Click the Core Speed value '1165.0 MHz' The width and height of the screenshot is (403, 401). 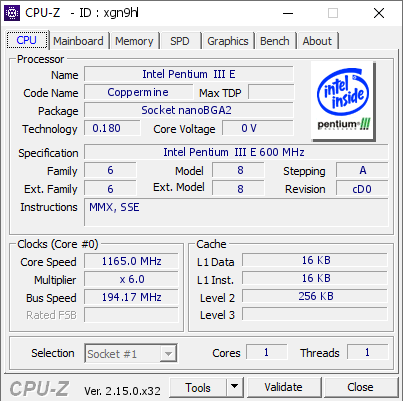[131, 261]
